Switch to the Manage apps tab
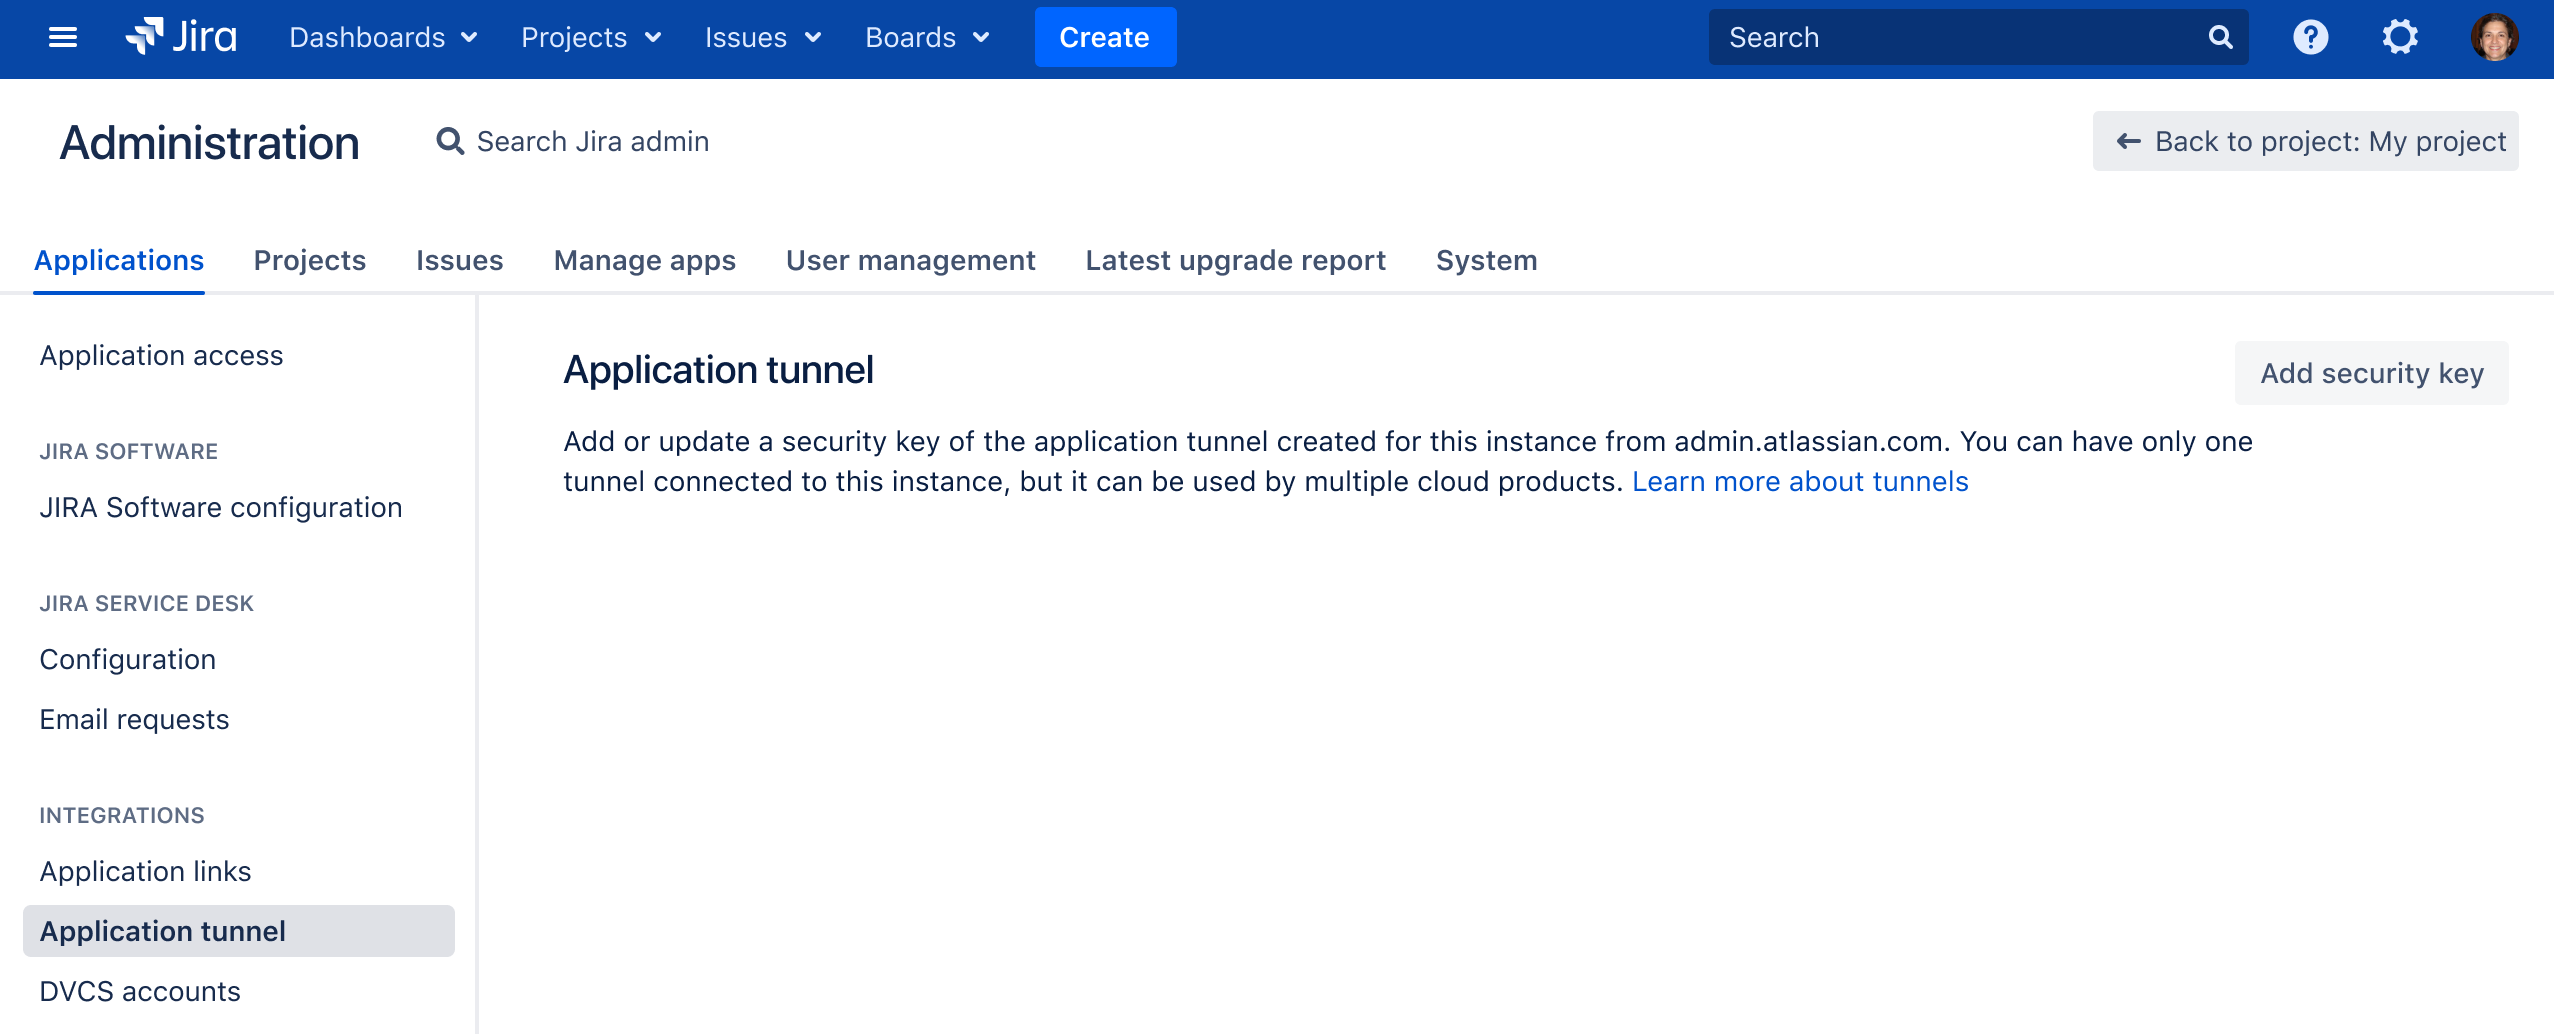 pyautogui.click(x=645, y=261)
